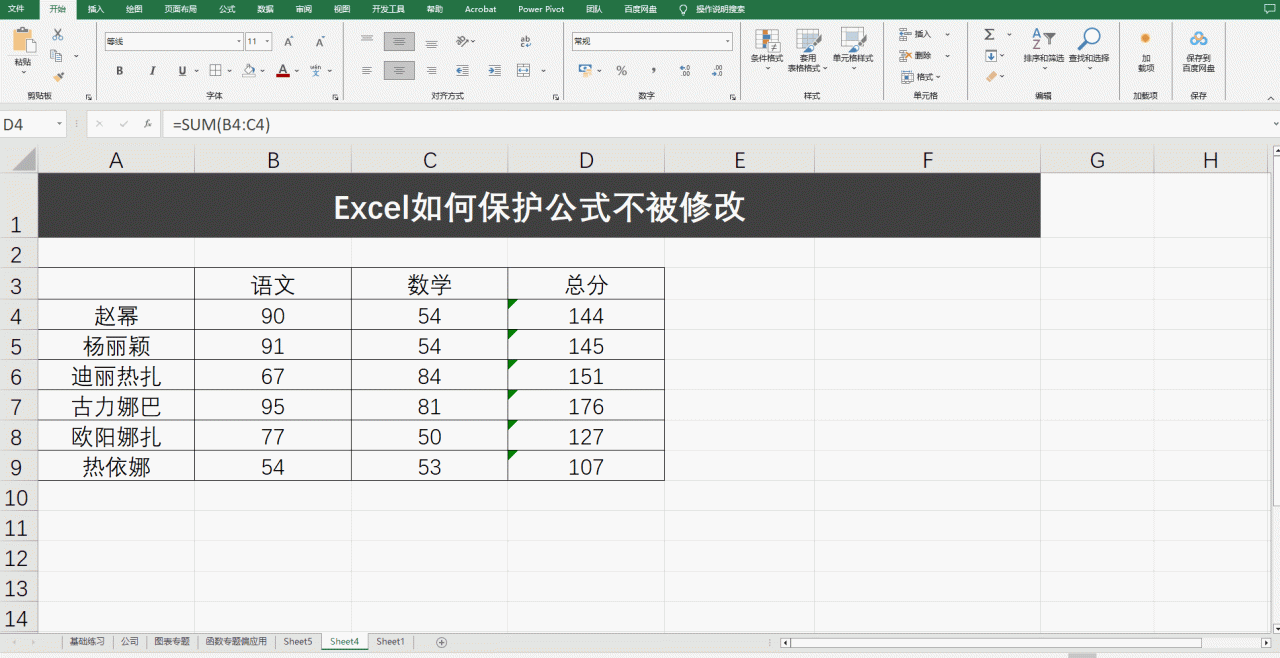Click Merge and Center icon
Viewport: 1280px width, 658px height.
click(x=524, y=71)
